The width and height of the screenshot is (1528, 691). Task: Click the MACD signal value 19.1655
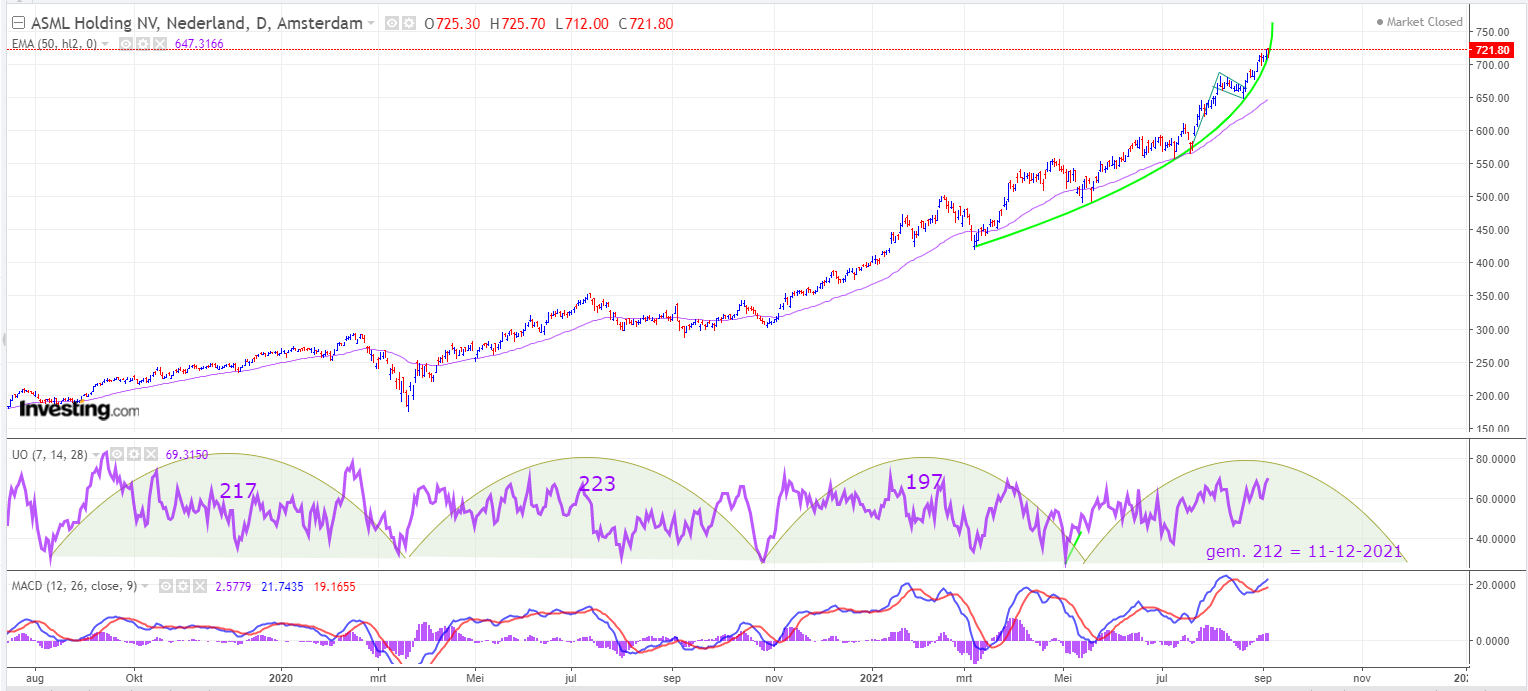(335, 586)
